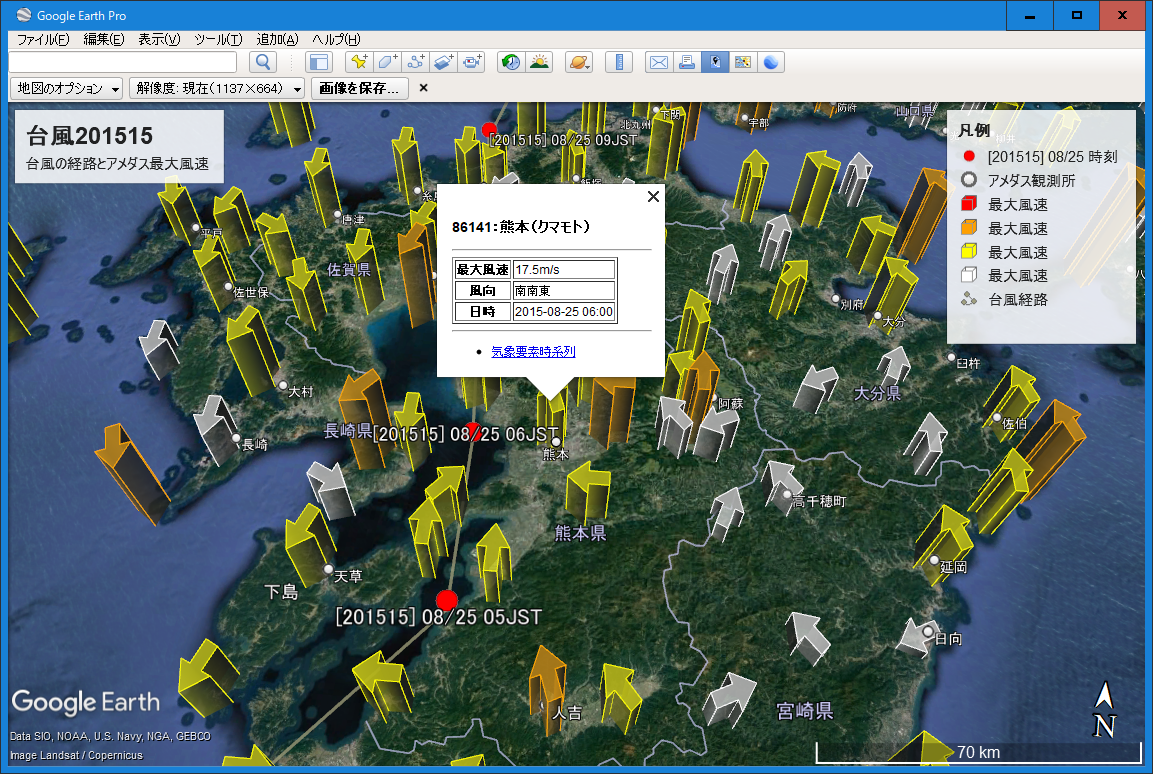Click the yellow cube legend swatch
The width and height of the screenshot is (1153, 774).
click(969, 251)
